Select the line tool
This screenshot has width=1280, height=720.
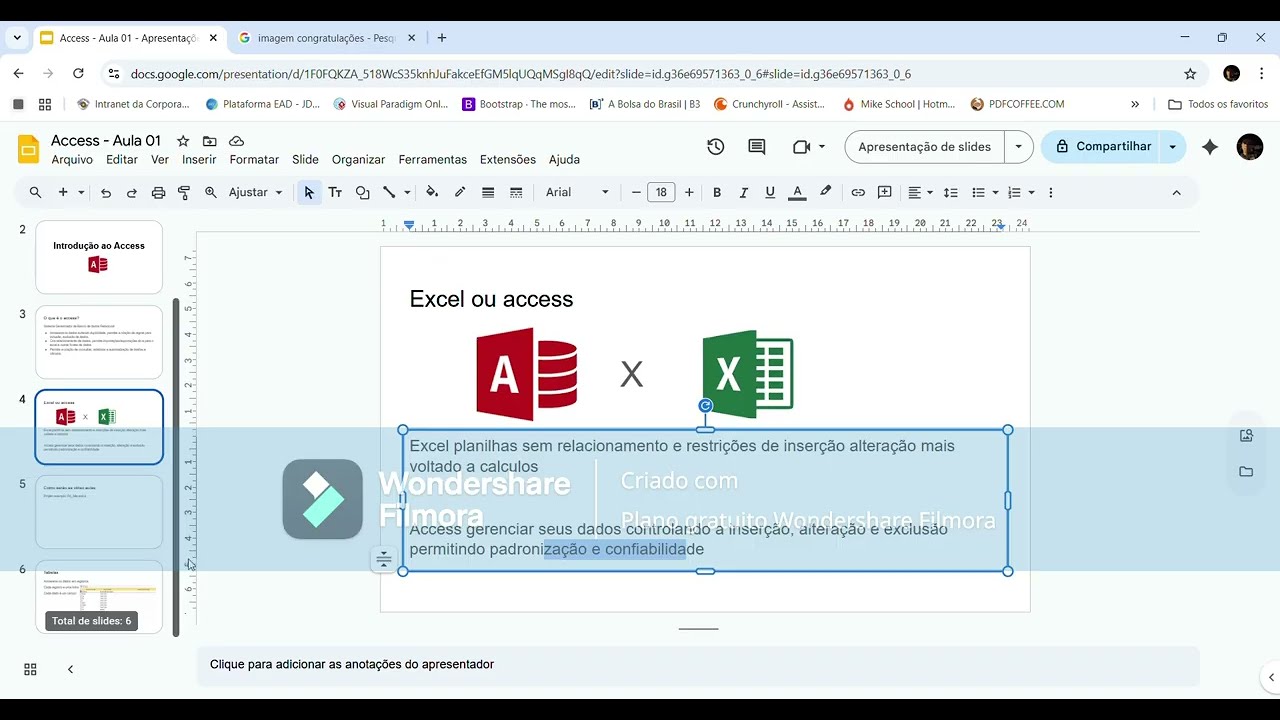(x=389, y=192)
